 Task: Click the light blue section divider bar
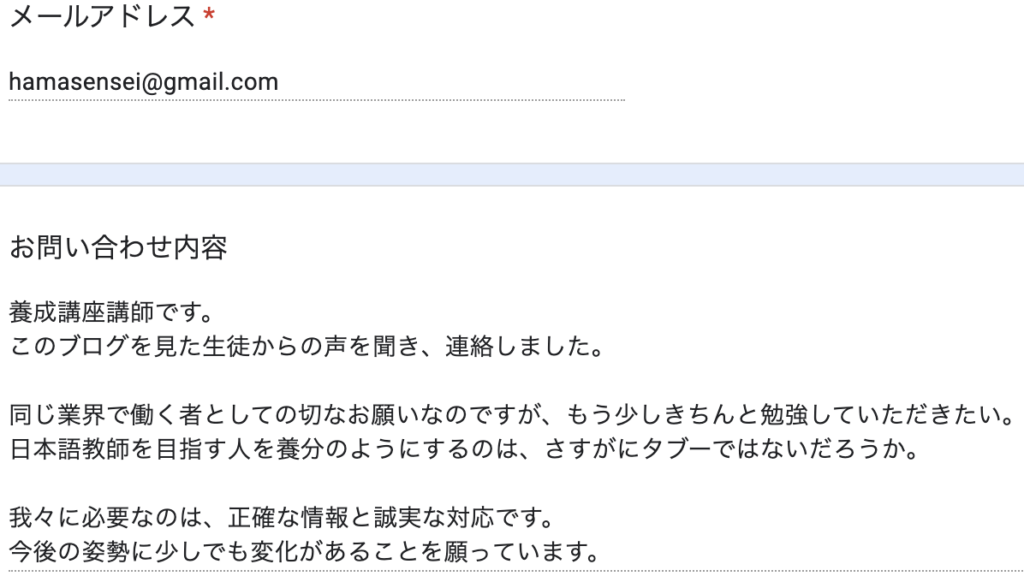tap(512, 174)
